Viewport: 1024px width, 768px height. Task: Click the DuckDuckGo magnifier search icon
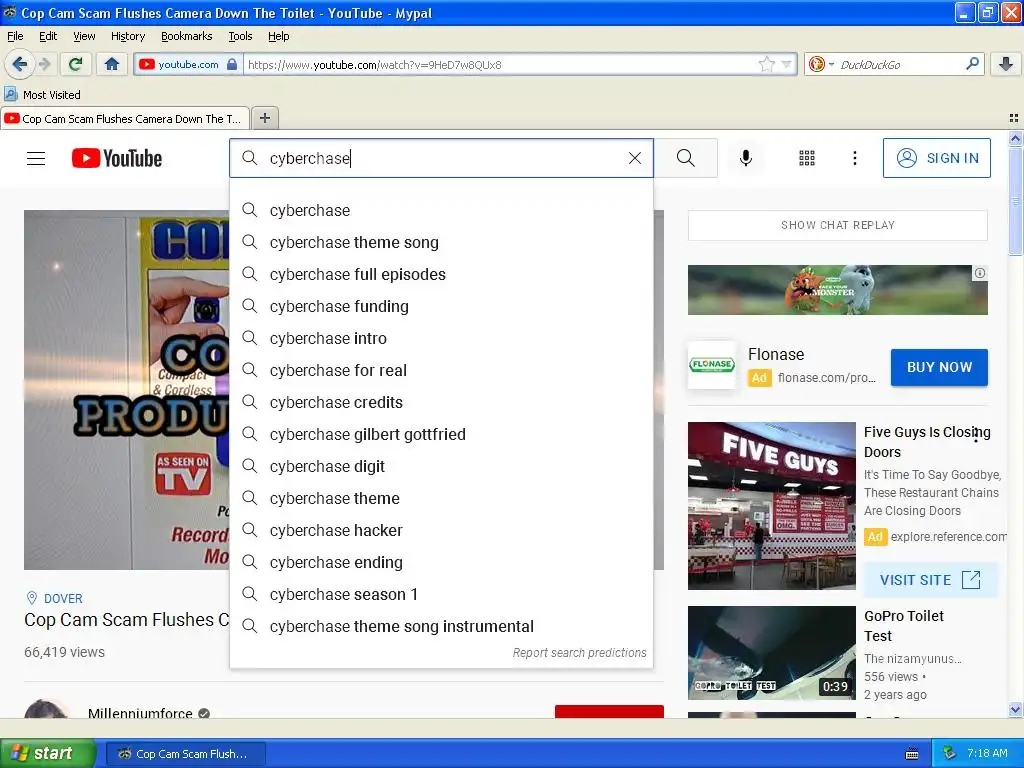[x=972, y=64]
